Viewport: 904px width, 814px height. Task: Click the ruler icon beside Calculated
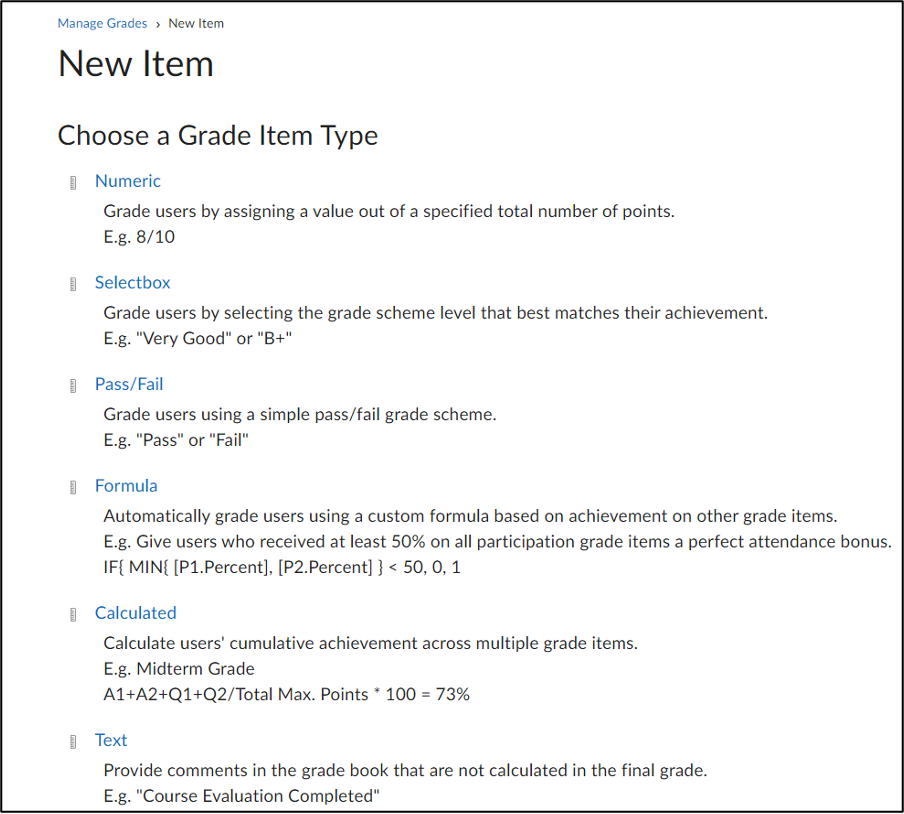point(73,615)
